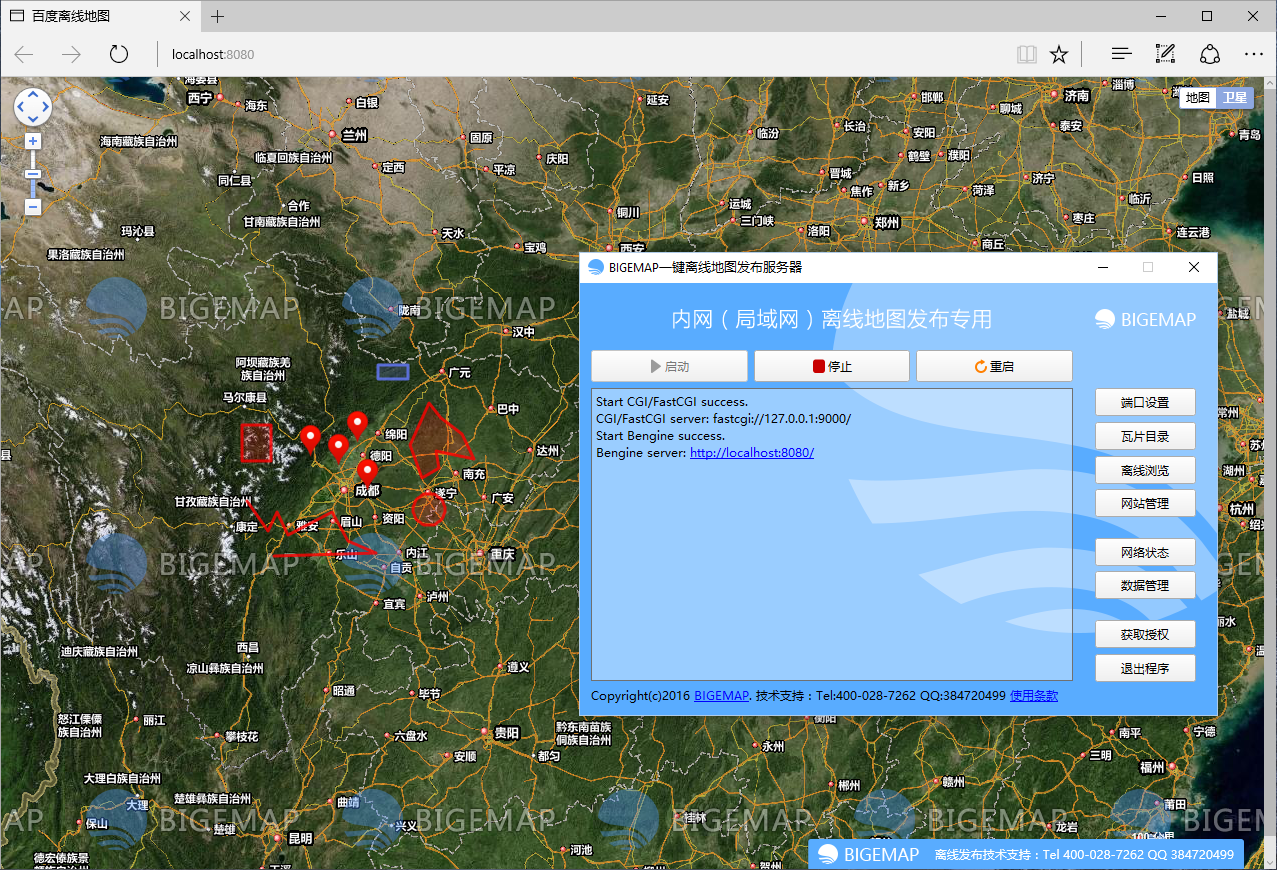Click the map zoom level slider handle

pyautogui.click(x=33, y=174)
